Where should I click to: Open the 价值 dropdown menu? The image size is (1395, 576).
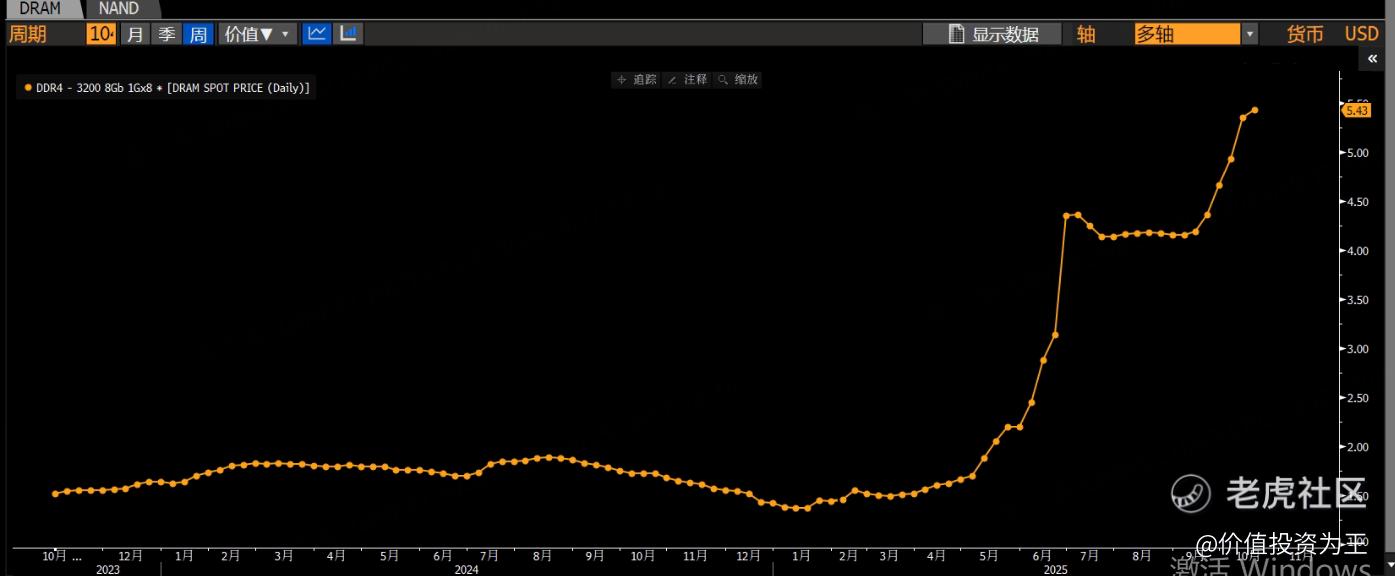point(257,34)
